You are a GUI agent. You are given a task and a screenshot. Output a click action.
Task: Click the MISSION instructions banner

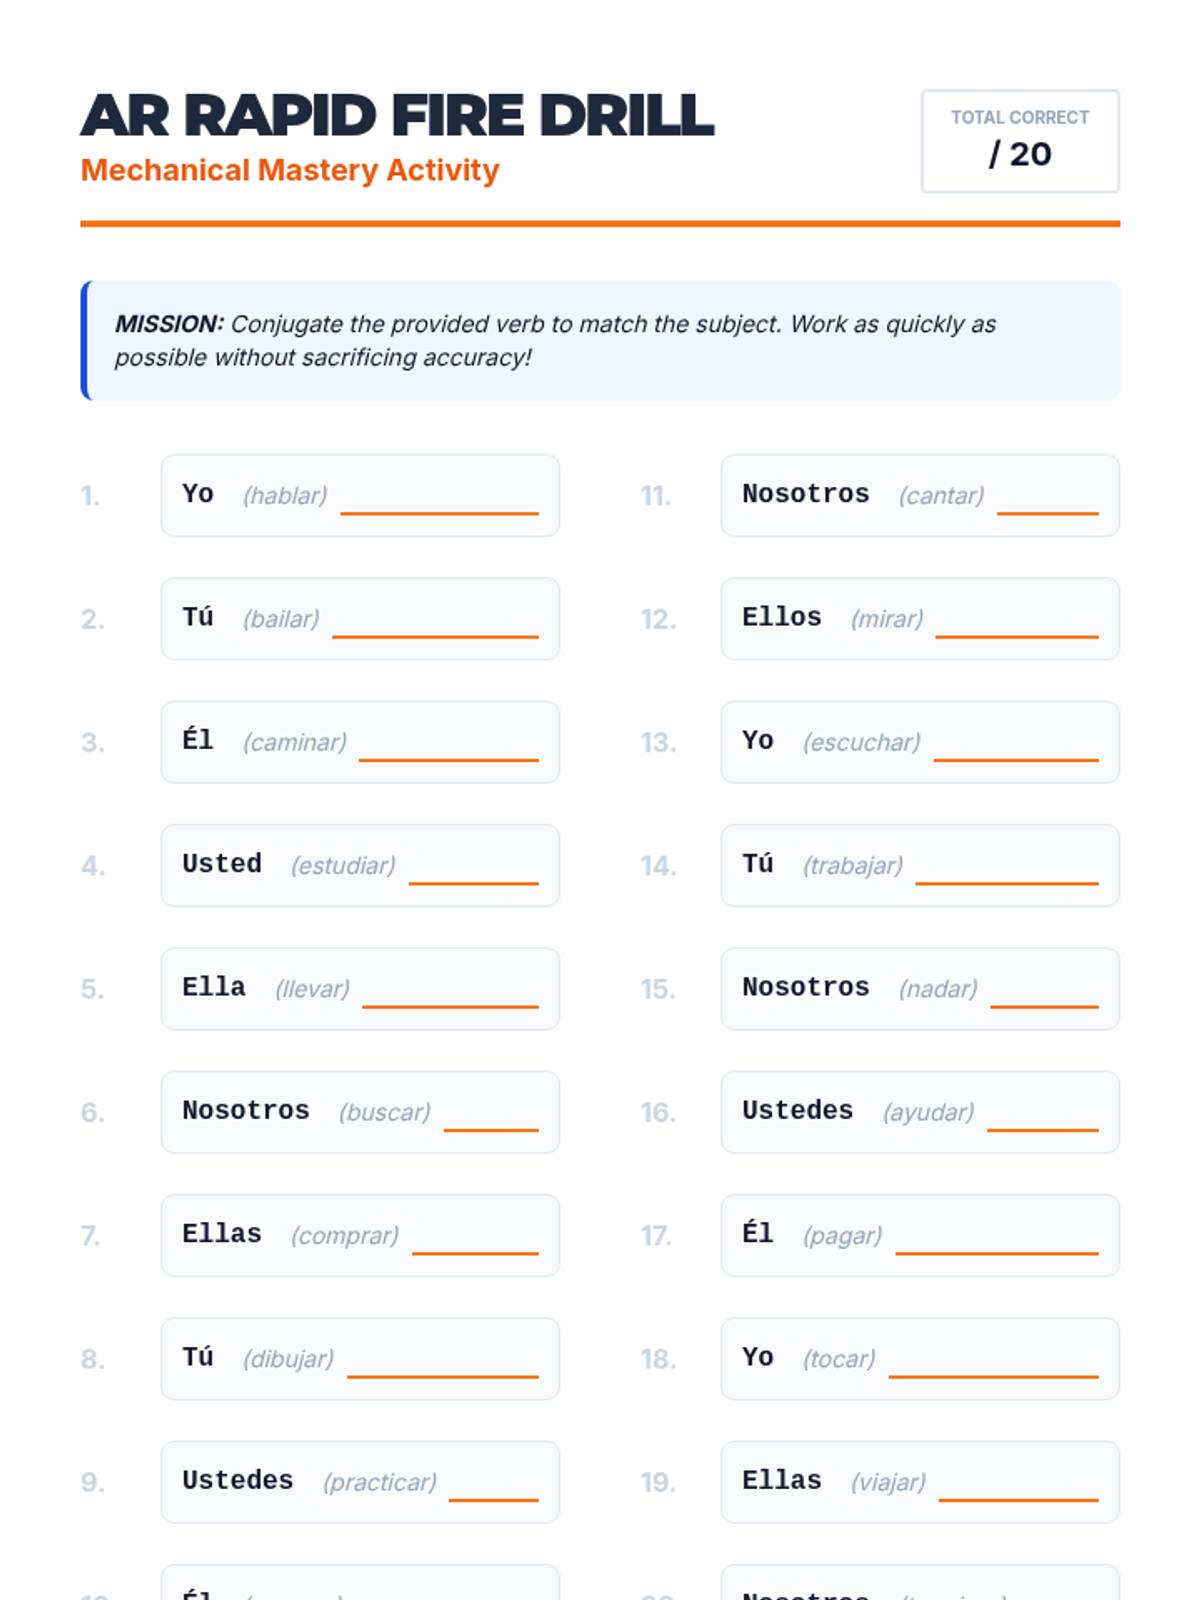(600, 341)
